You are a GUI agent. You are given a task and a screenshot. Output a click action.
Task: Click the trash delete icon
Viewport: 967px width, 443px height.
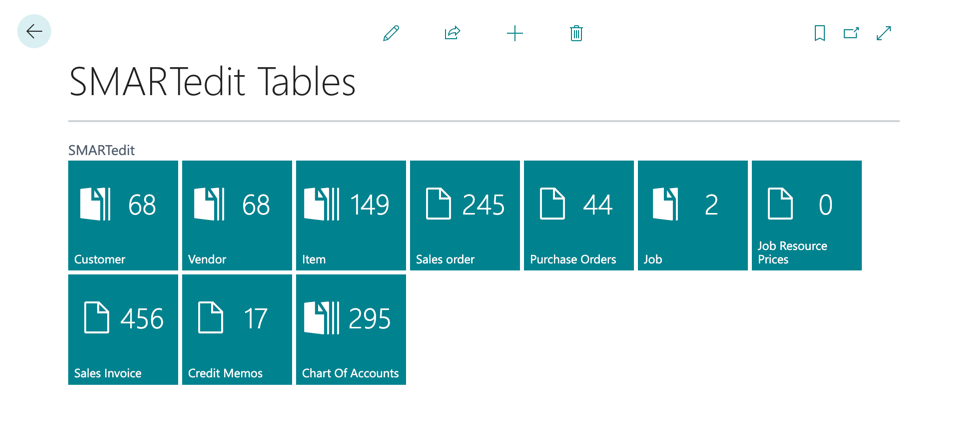tap(576, 33)
